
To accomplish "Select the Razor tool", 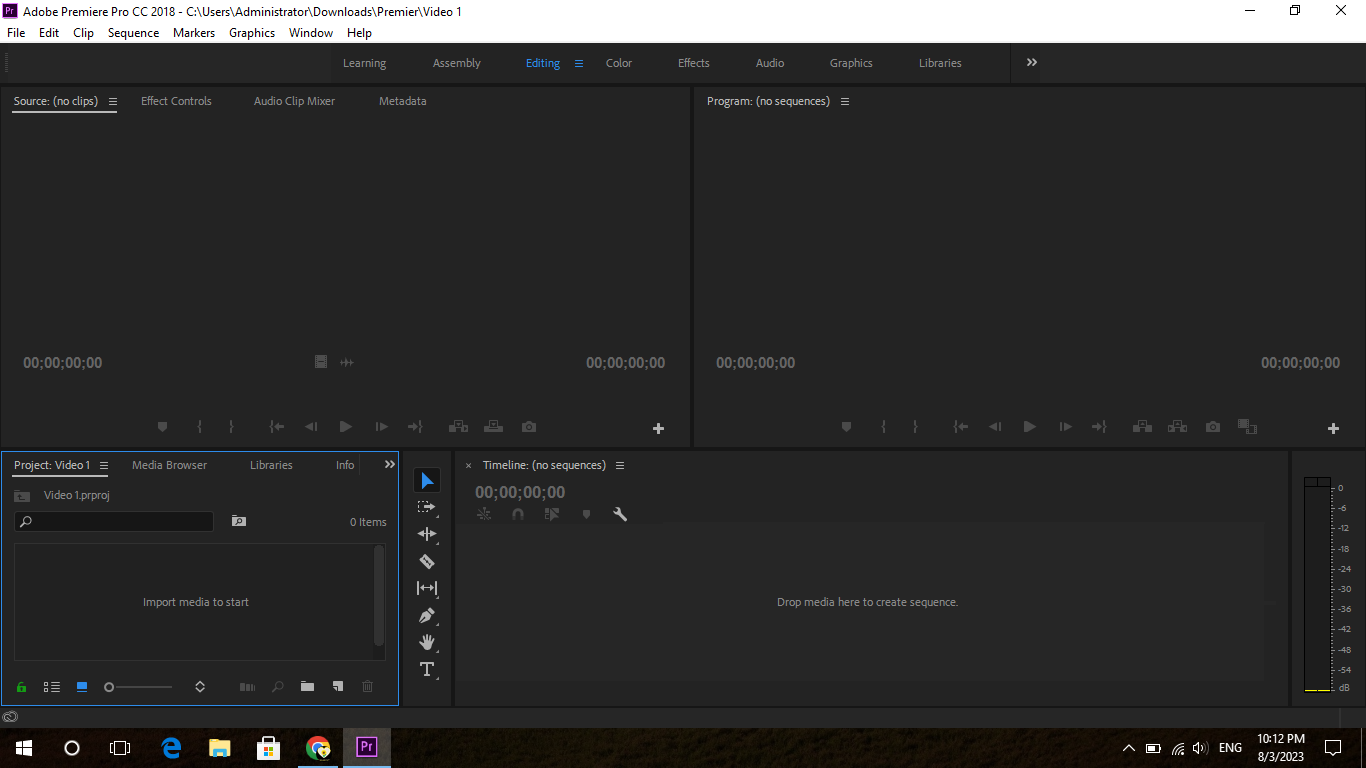I will click(427, 561).
